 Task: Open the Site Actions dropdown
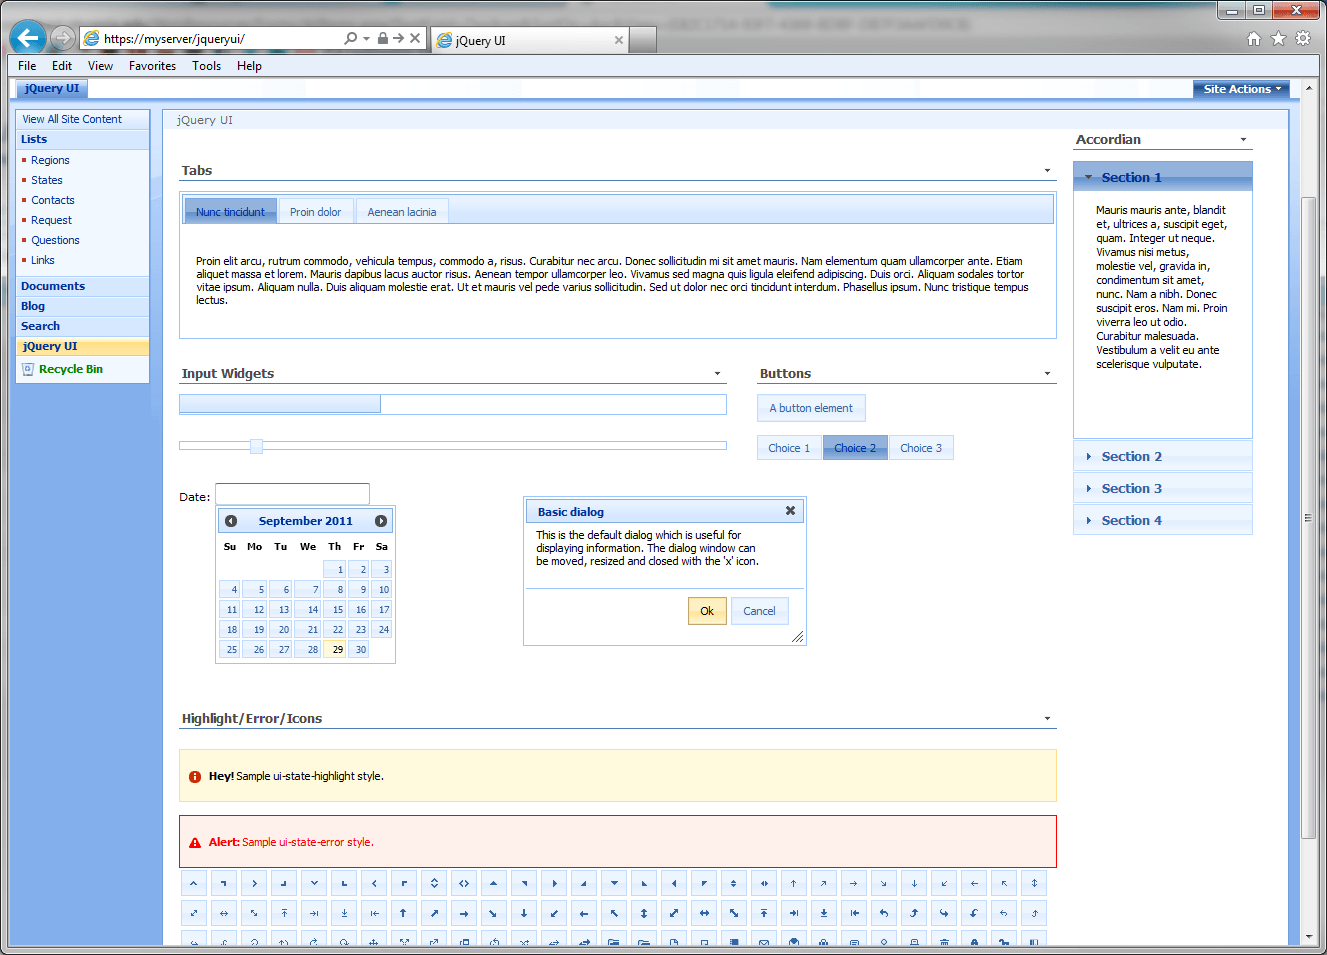[x=1241, y=89]
